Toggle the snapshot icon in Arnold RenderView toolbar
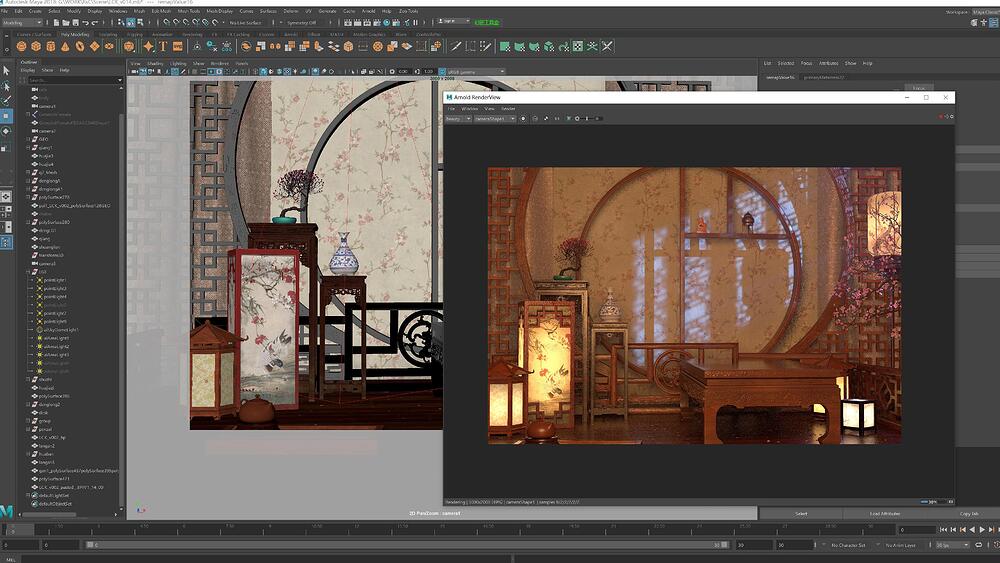The height and width of the screenshot is (563, 1000). (x=535, y=119)
